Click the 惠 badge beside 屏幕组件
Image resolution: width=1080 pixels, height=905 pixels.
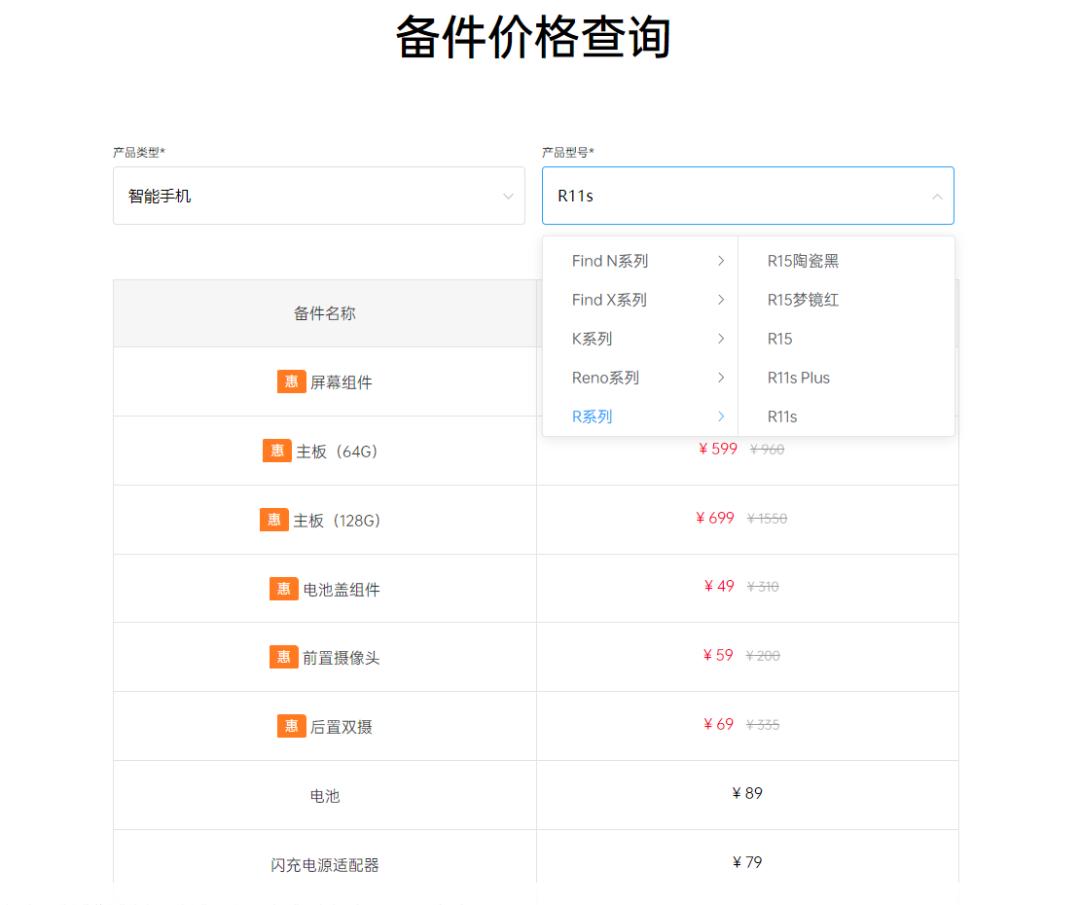point(291,382)
